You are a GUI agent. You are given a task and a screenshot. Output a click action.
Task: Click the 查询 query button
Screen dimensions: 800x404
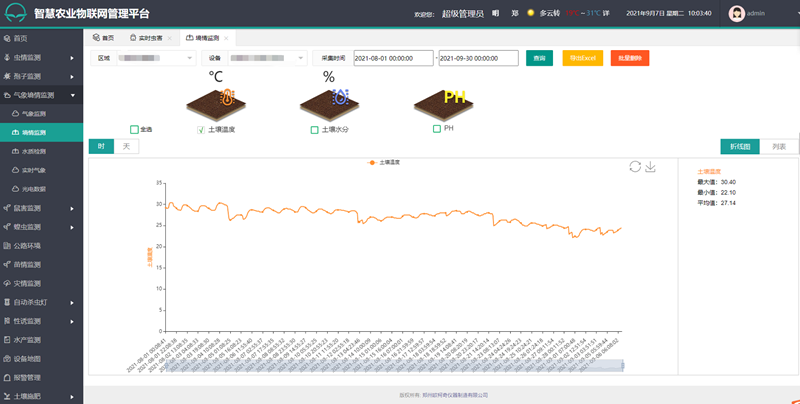tap(539, 58)
